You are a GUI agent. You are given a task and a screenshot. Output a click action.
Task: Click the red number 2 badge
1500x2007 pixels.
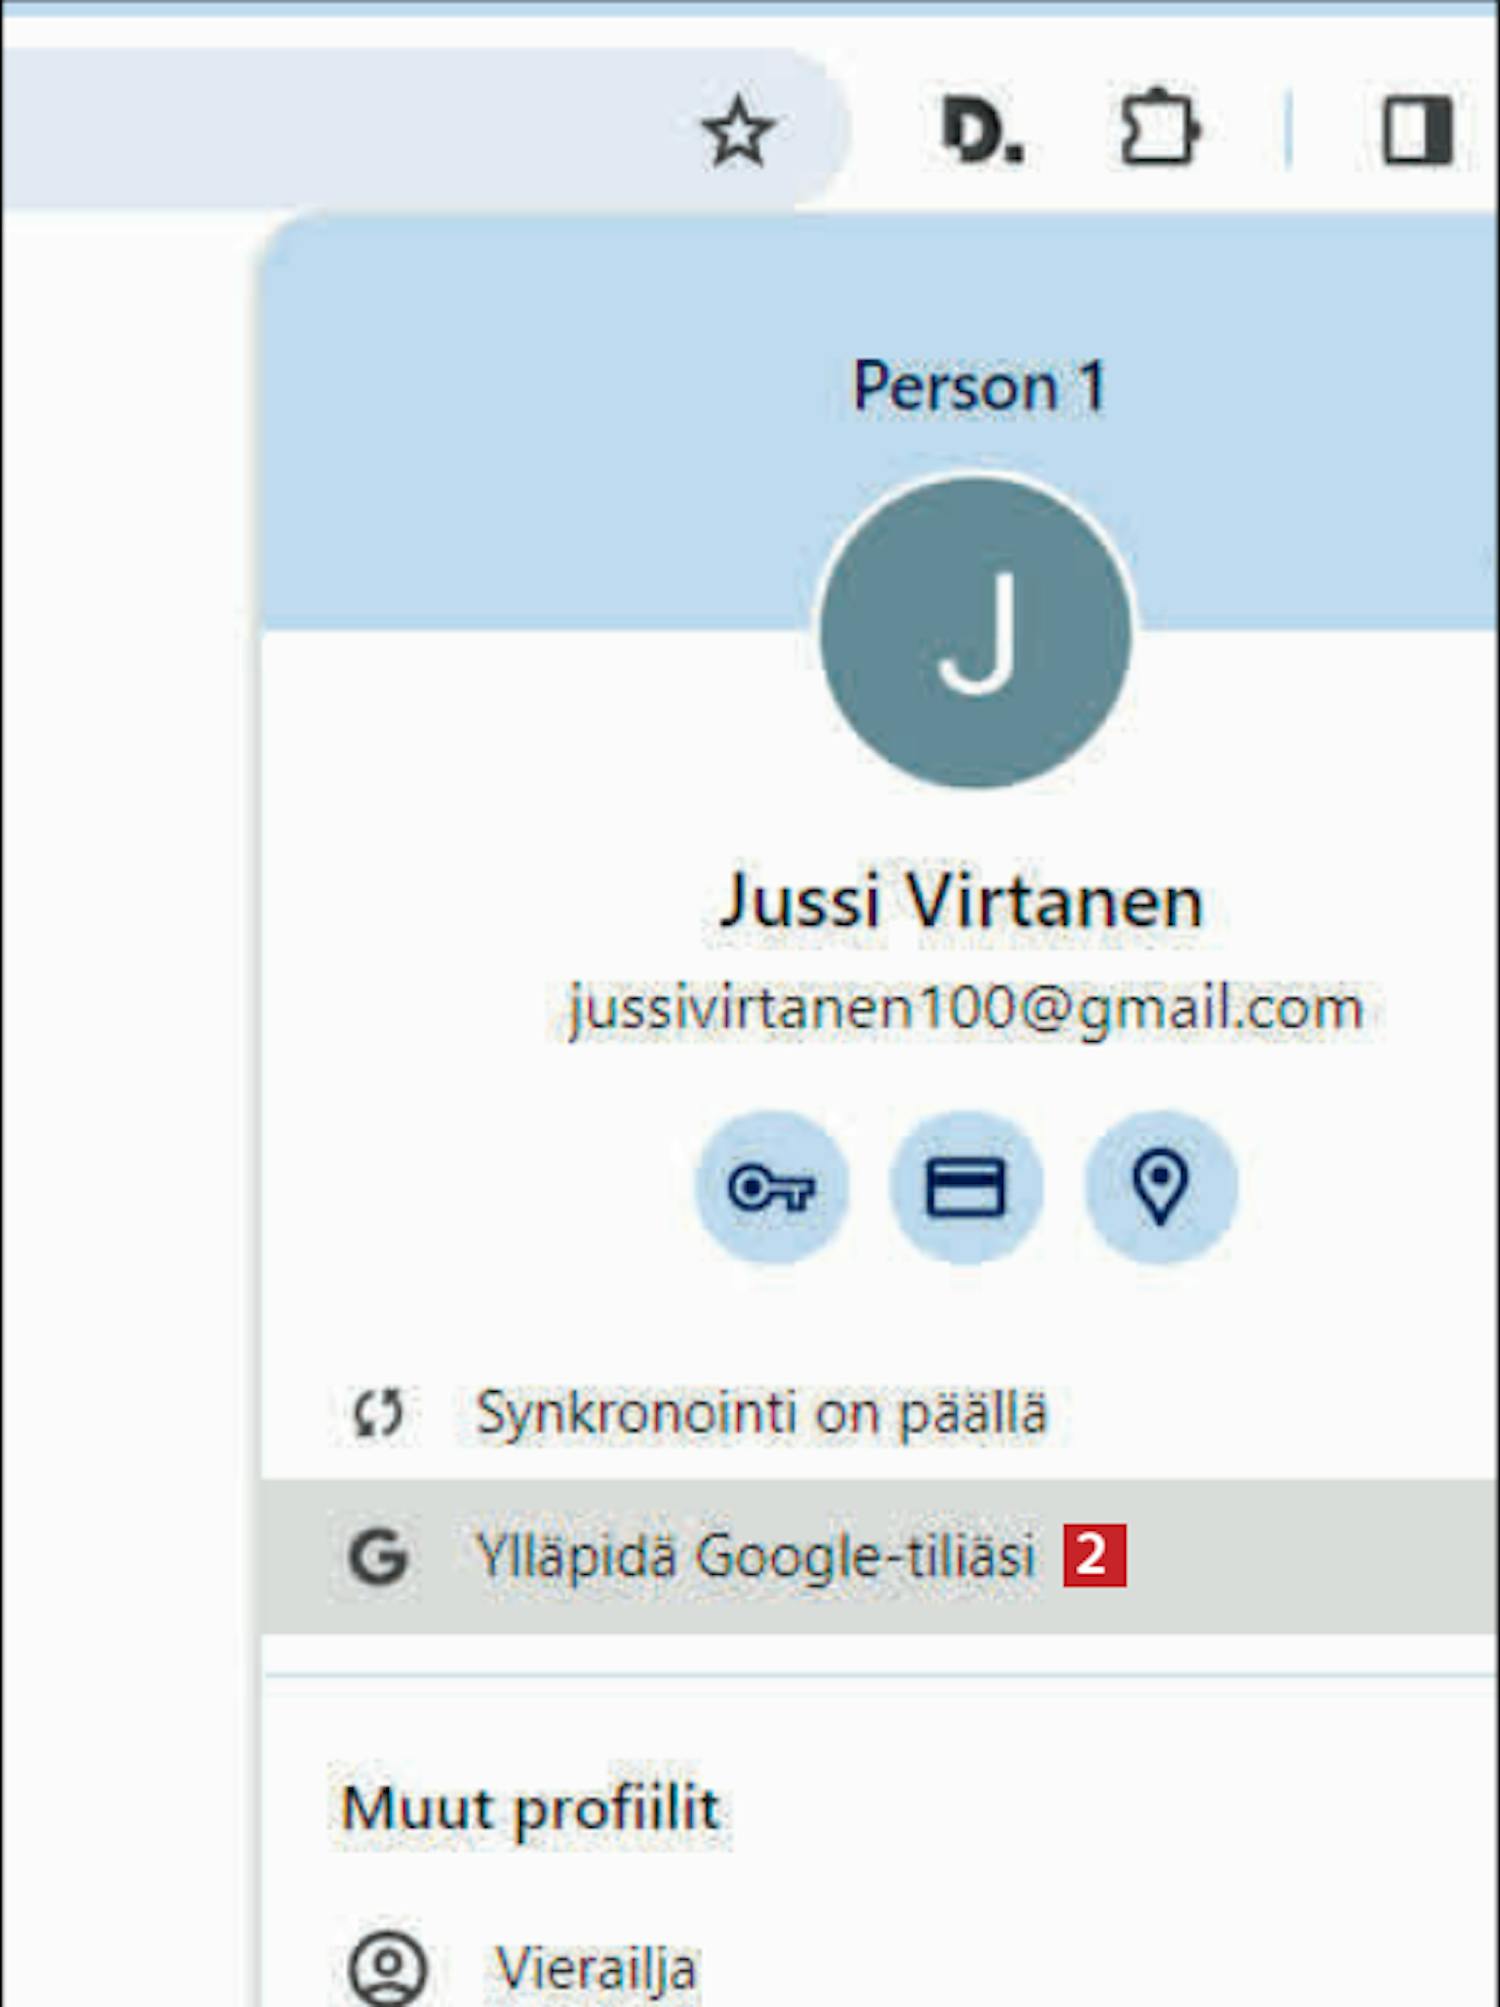coord(1094,1555)
